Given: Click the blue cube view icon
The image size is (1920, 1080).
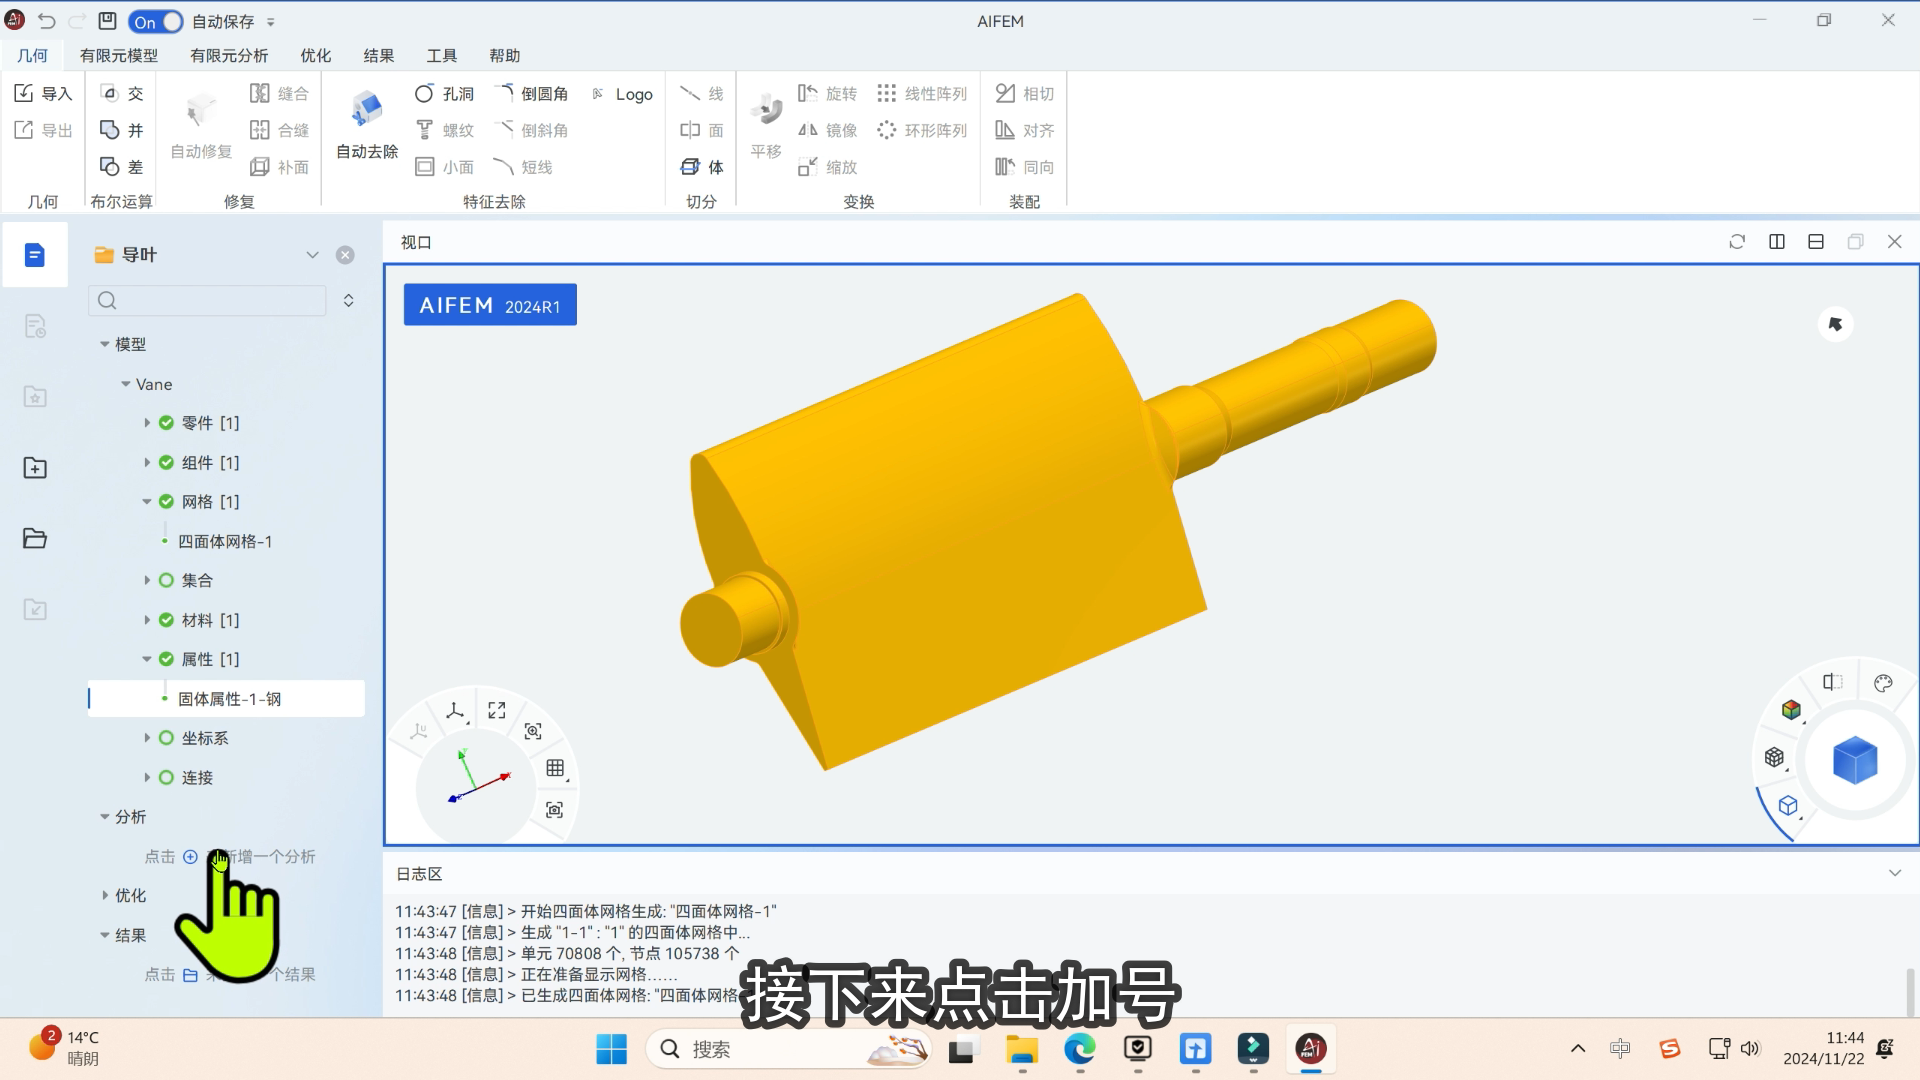Looking at the screenshot, I should pos(1855,760).
